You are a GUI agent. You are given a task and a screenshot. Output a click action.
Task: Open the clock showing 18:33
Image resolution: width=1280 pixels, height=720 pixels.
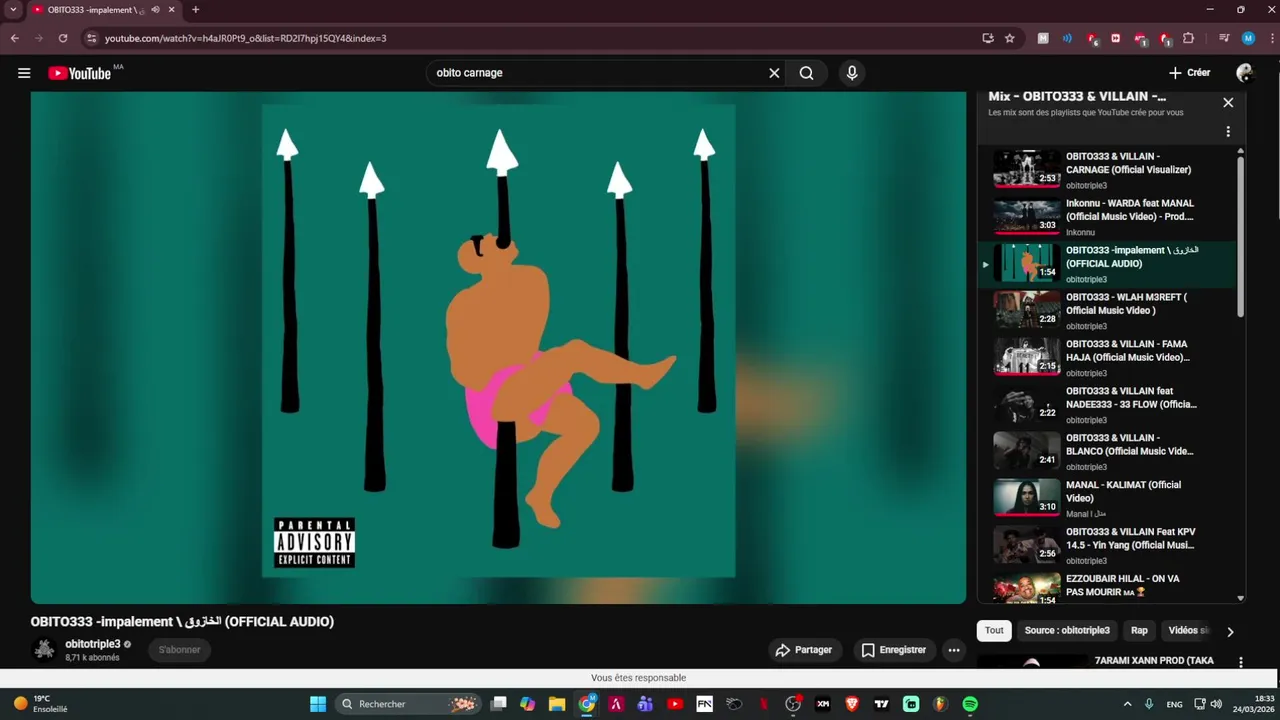[1253, 704]
